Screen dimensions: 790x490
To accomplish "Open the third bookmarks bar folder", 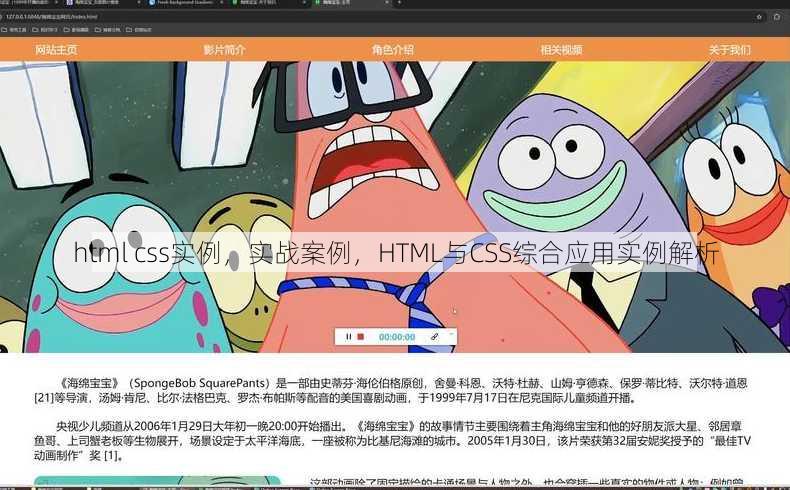I will (76, 30).
